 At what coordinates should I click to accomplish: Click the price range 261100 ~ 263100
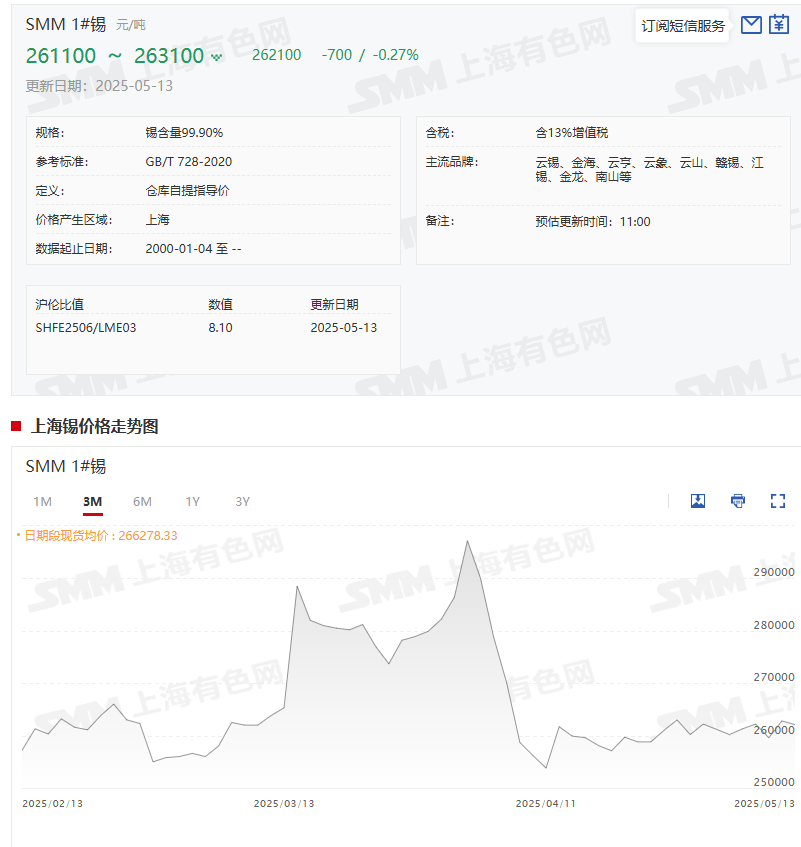coord(115,56)
